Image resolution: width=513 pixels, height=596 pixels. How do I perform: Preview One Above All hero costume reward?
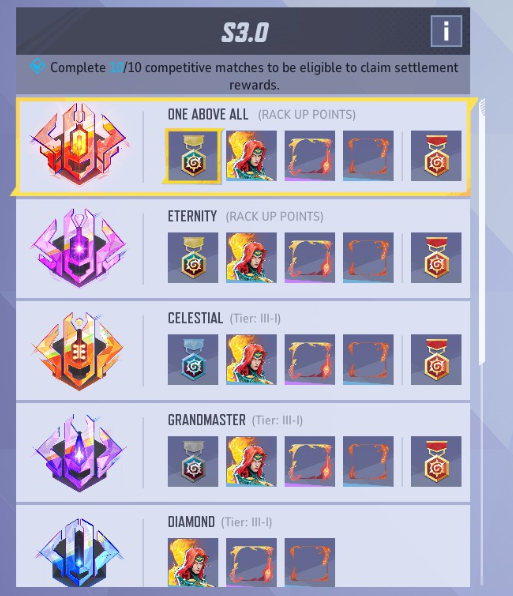pos(251,156)
